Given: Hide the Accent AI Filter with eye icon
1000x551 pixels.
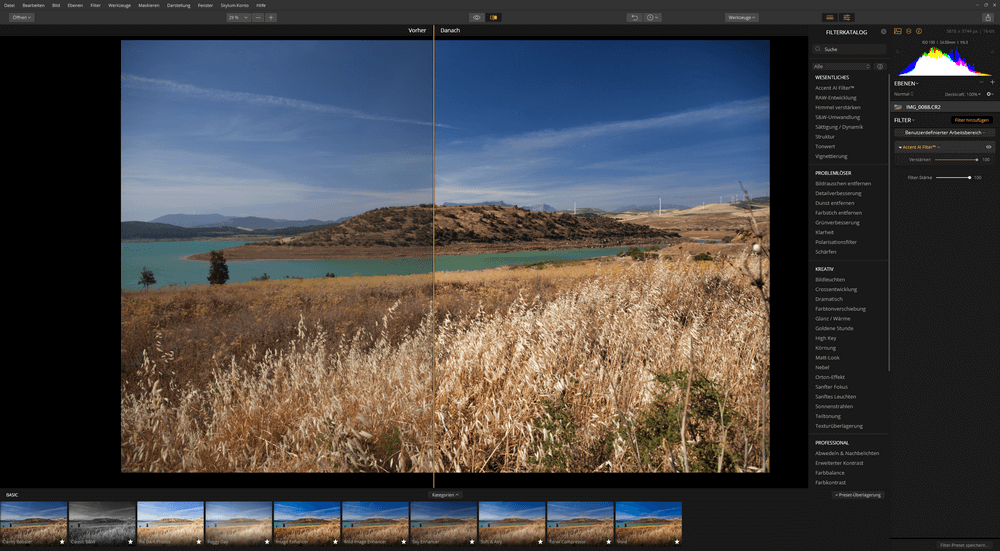Looking at the screenshot, I should click(989, 147).
